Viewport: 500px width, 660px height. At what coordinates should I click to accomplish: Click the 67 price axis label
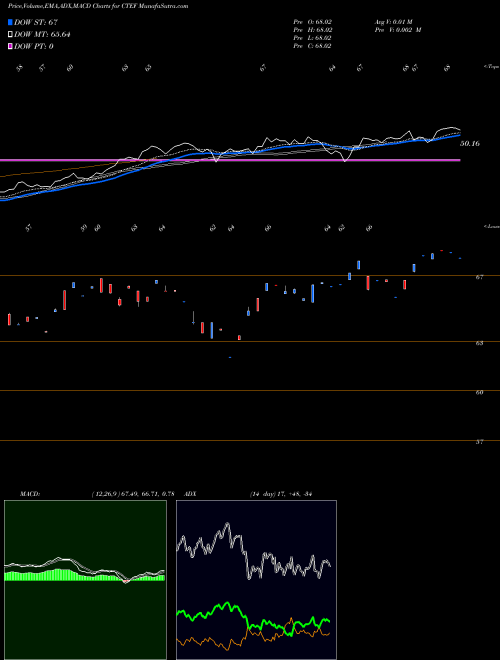[x=479, y=277]
